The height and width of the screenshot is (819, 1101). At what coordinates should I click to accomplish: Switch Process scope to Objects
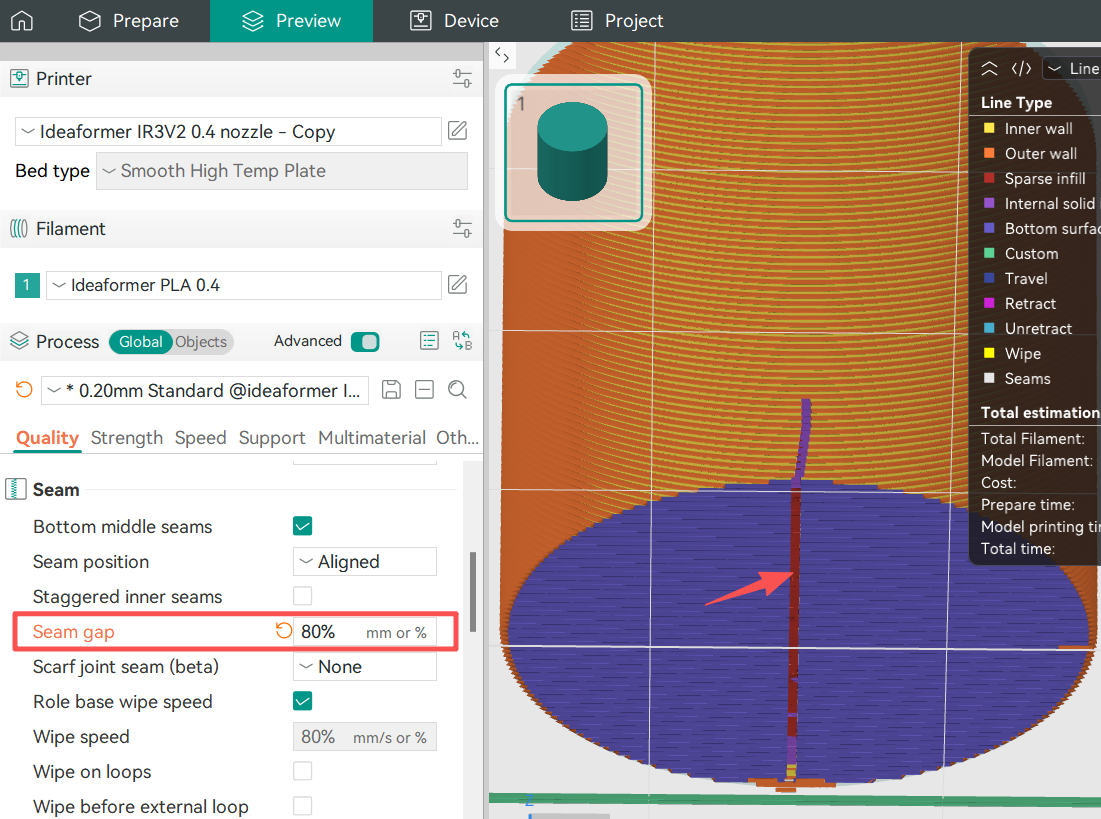click(x=202, y=342)
